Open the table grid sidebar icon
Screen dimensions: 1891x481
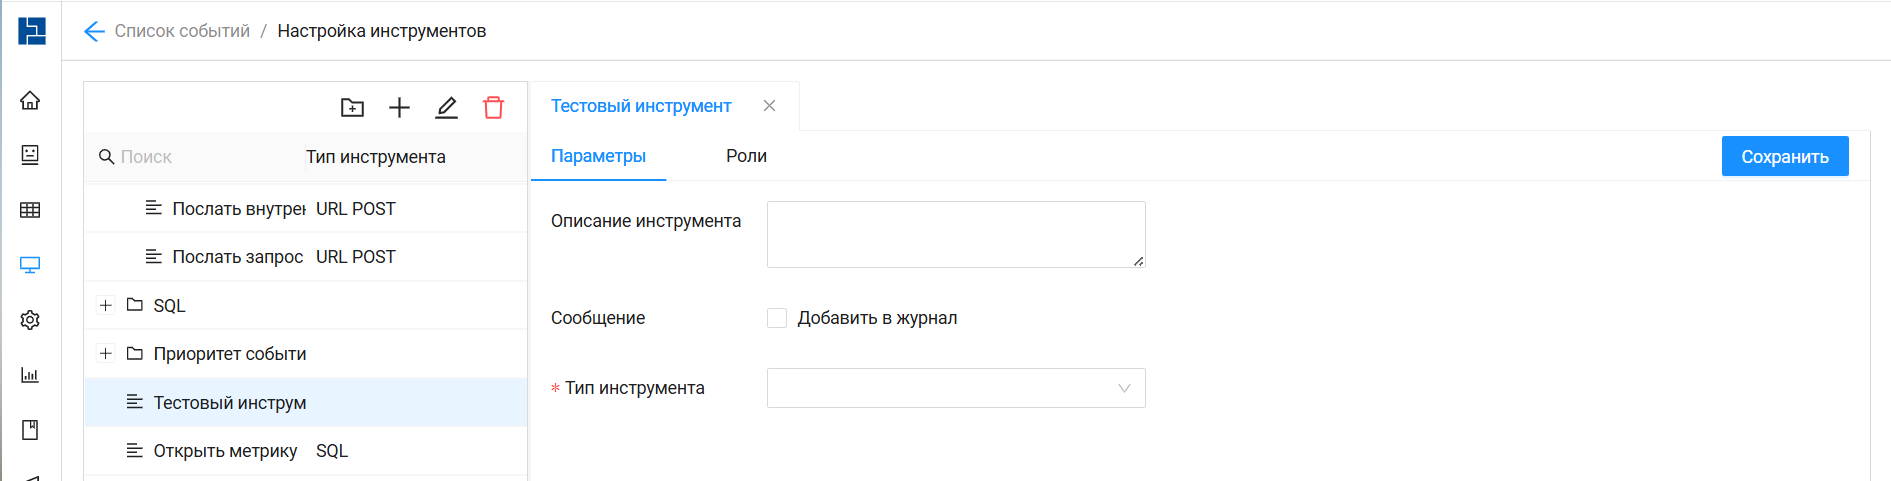click(x=30, y=210)
